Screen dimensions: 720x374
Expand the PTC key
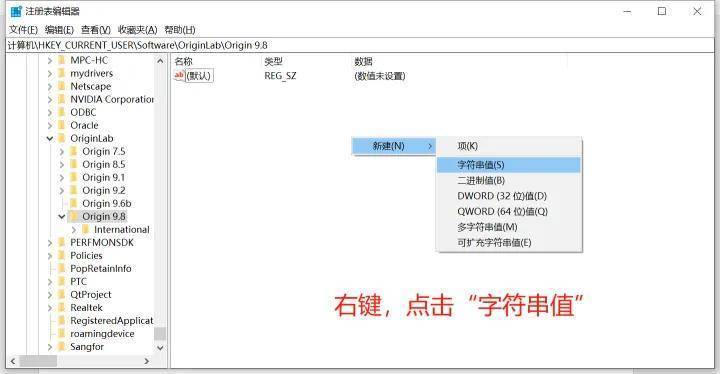50,282
